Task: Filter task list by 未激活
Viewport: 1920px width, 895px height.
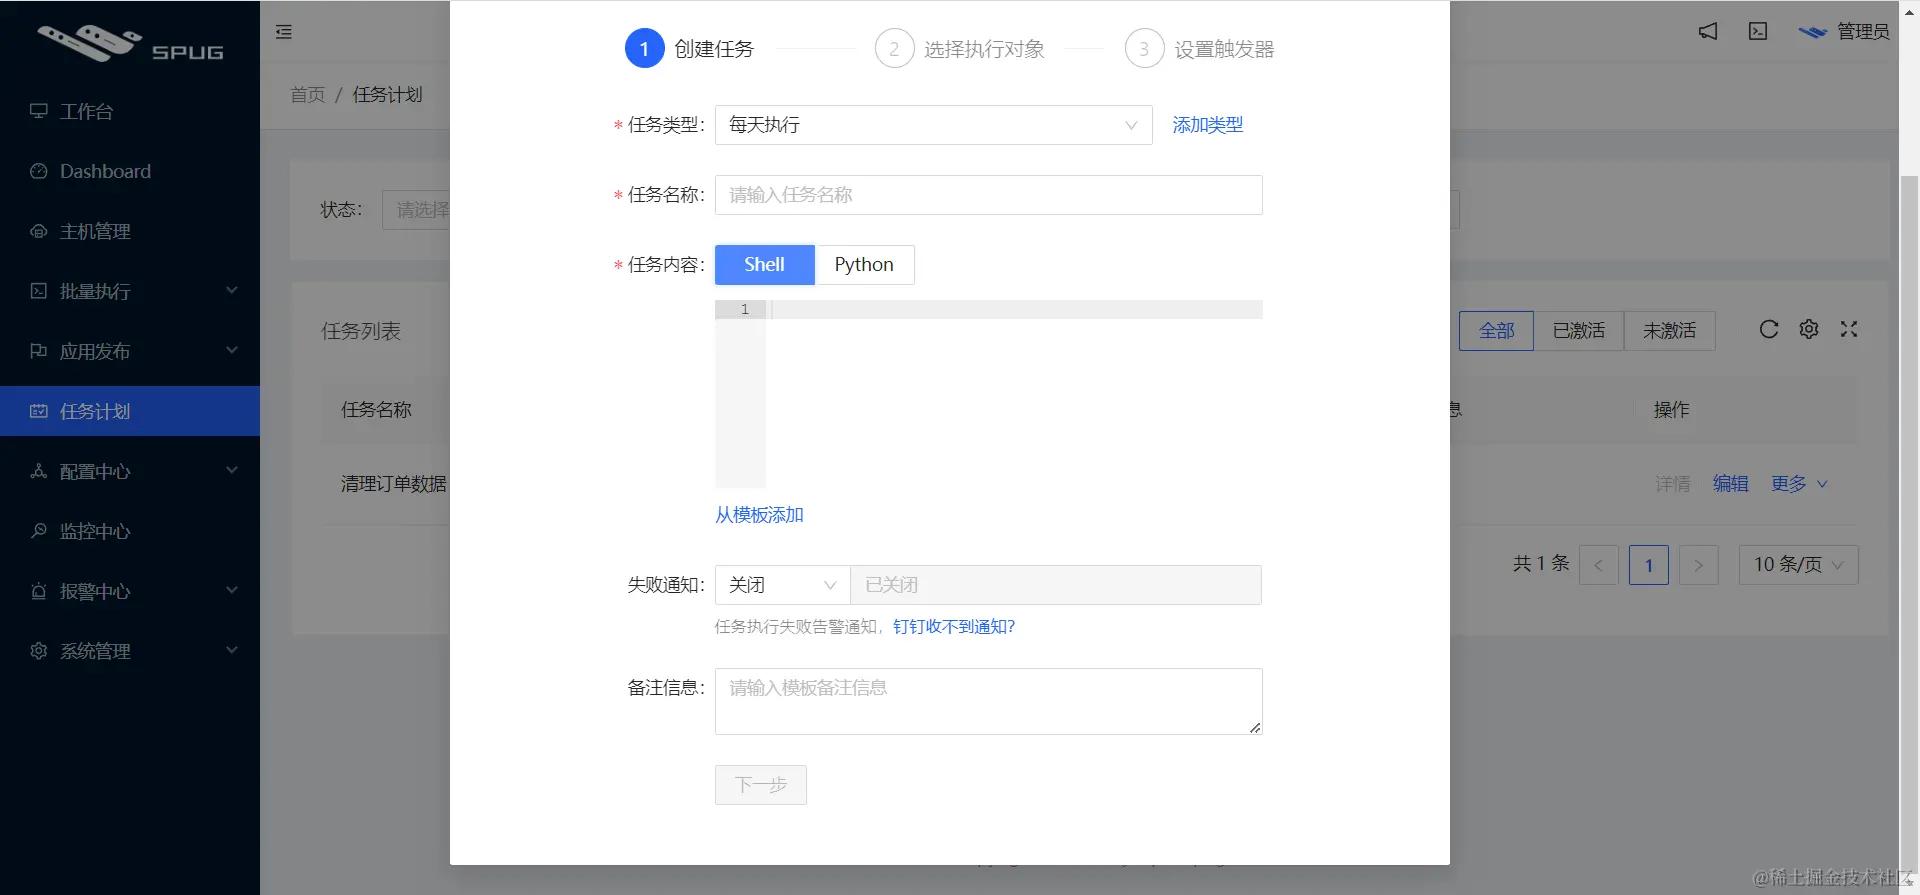Action: (1670, 331)
